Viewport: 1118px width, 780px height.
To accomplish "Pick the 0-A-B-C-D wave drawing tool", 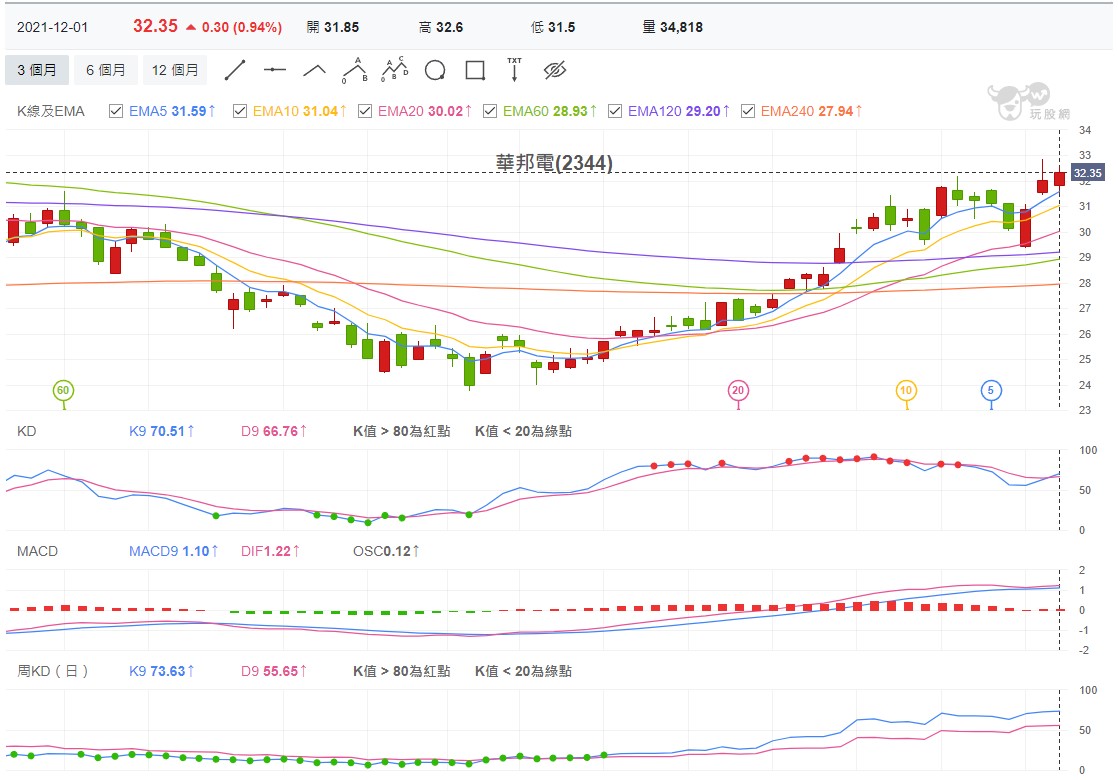I will [394, 70].
